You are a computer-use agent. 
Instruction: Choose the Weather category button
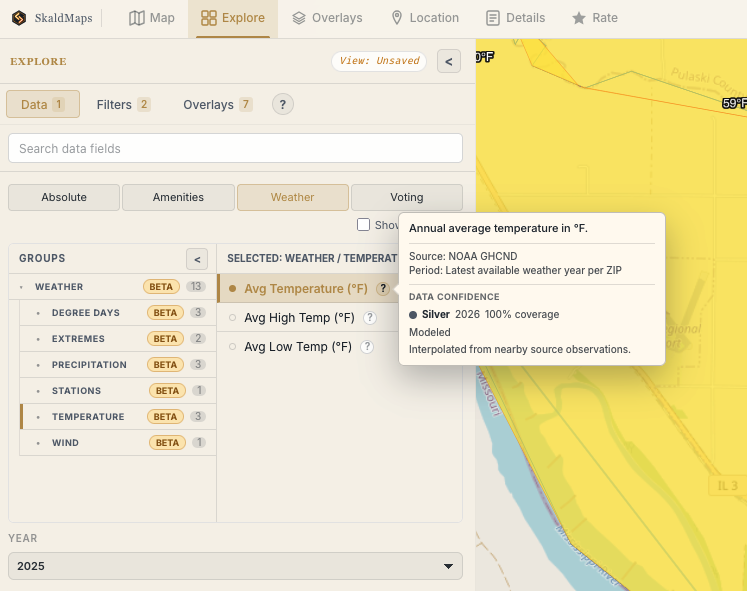coord(293,197)
